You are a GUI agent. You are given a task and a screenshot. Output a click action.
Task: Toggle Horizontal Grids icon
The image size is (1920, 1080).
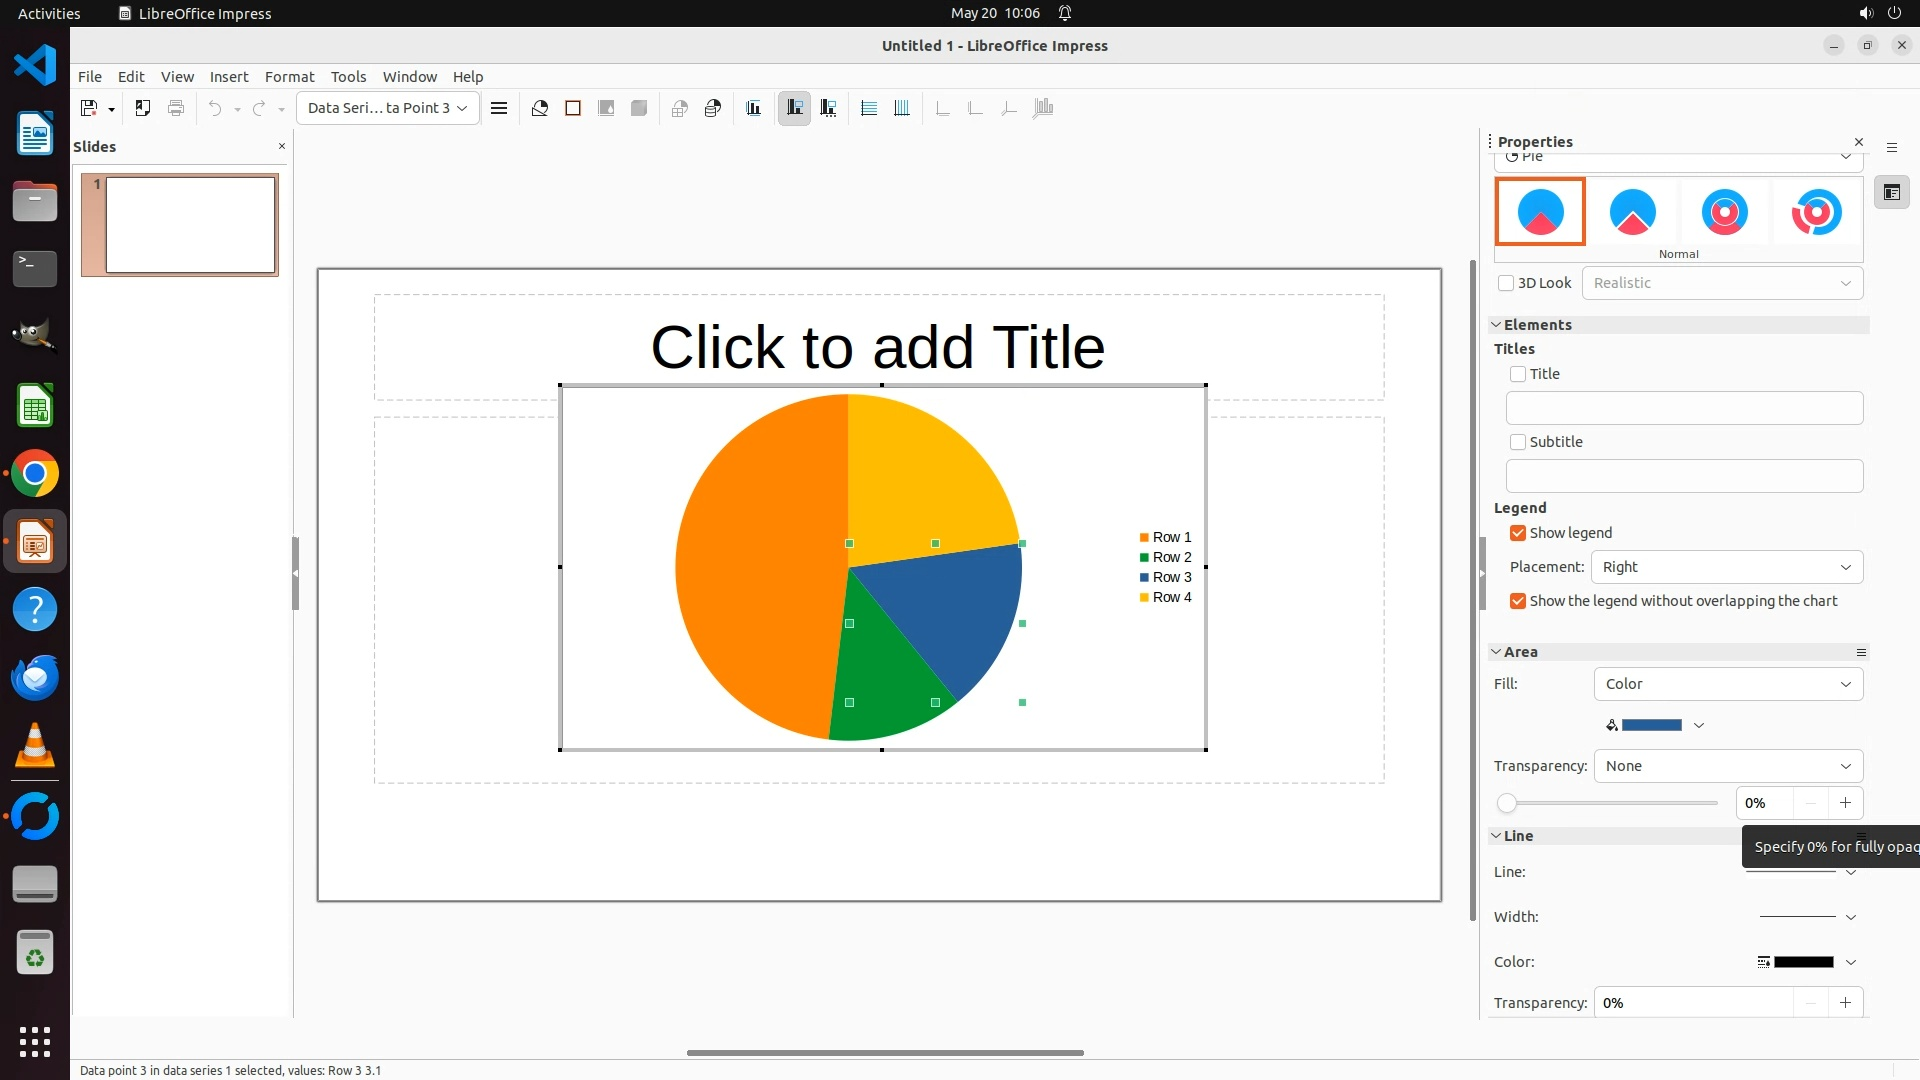point(869,108)
